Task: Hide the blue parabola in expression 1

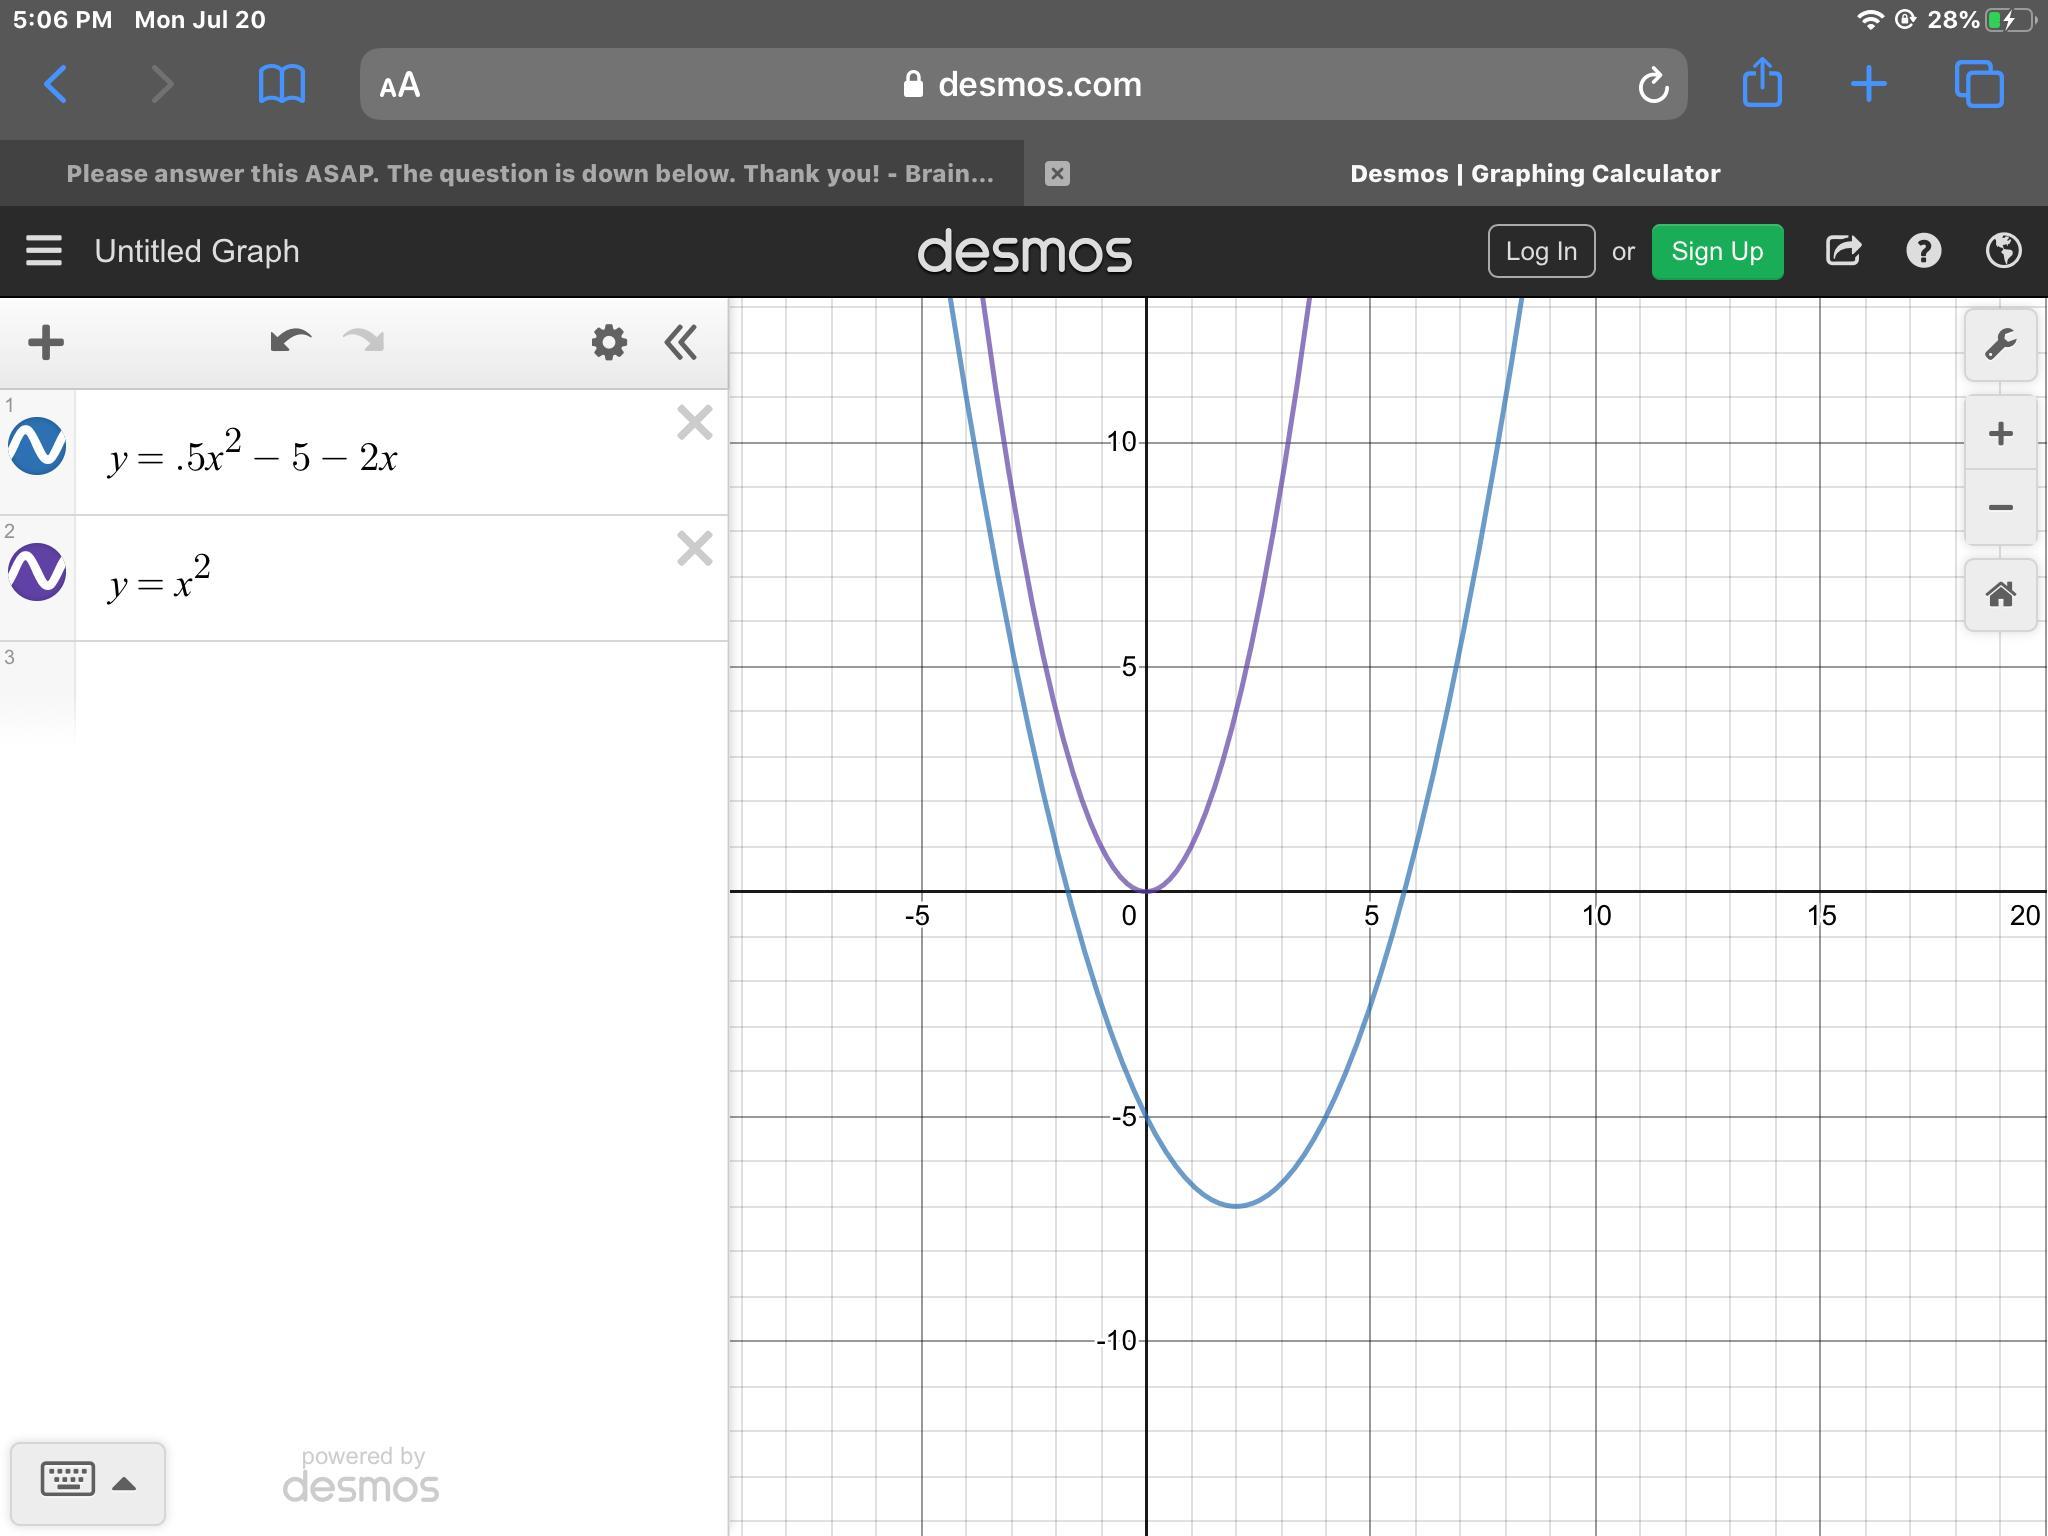Action: (x=37, y=446)
